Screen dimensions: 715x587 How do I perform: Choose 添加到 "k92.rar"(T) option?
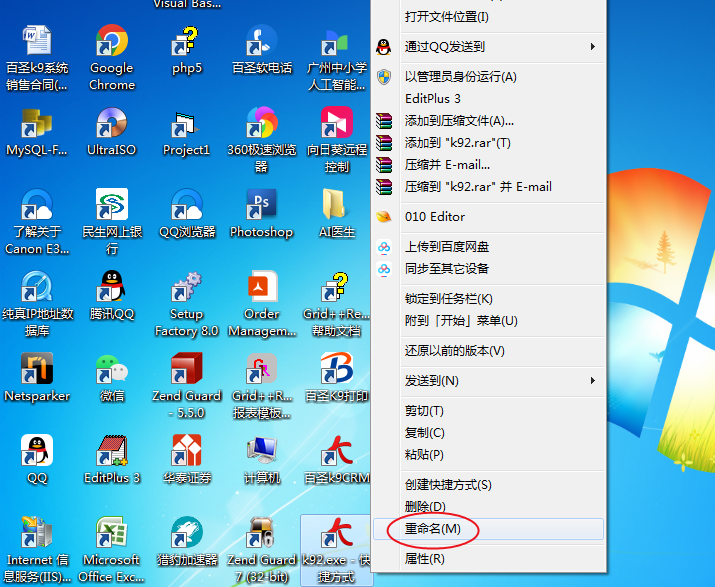(x=458, y=143)
